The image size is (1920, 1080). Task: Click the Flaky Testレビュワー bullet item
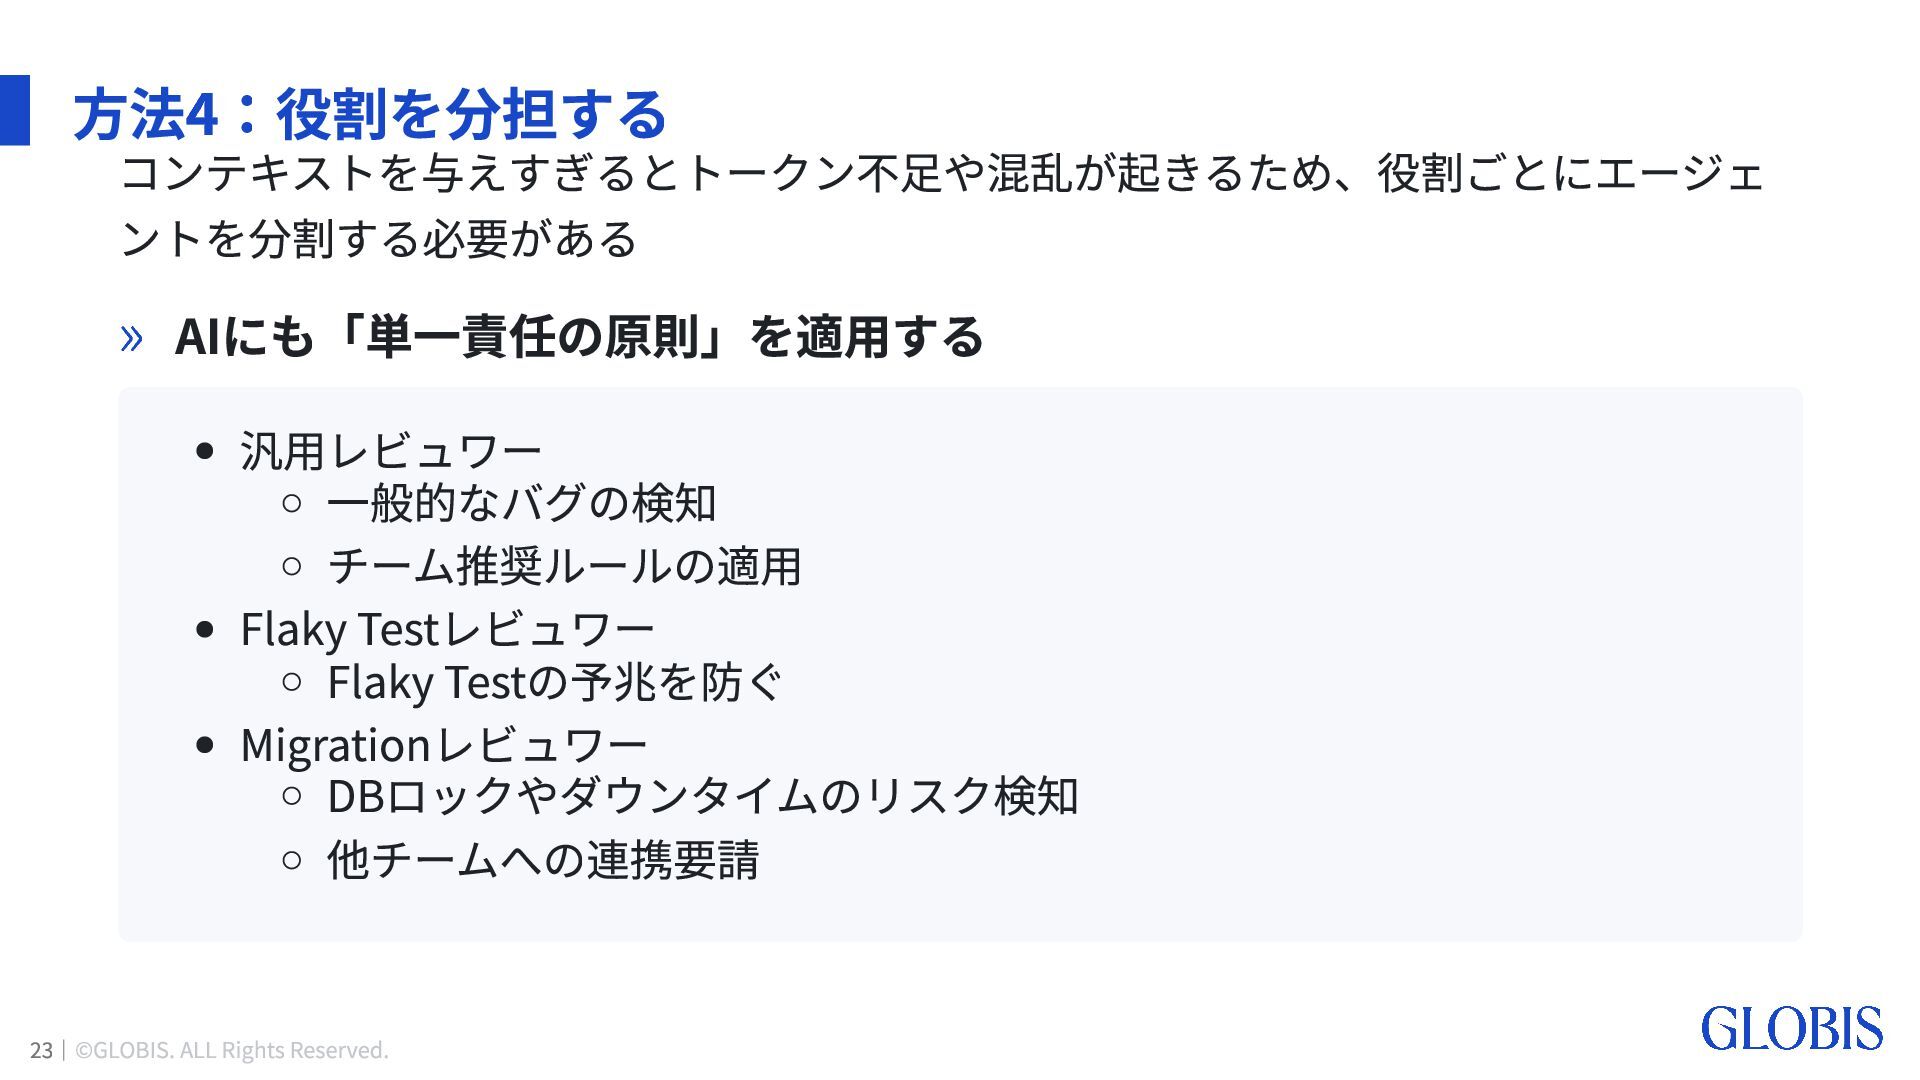point(447,630)
